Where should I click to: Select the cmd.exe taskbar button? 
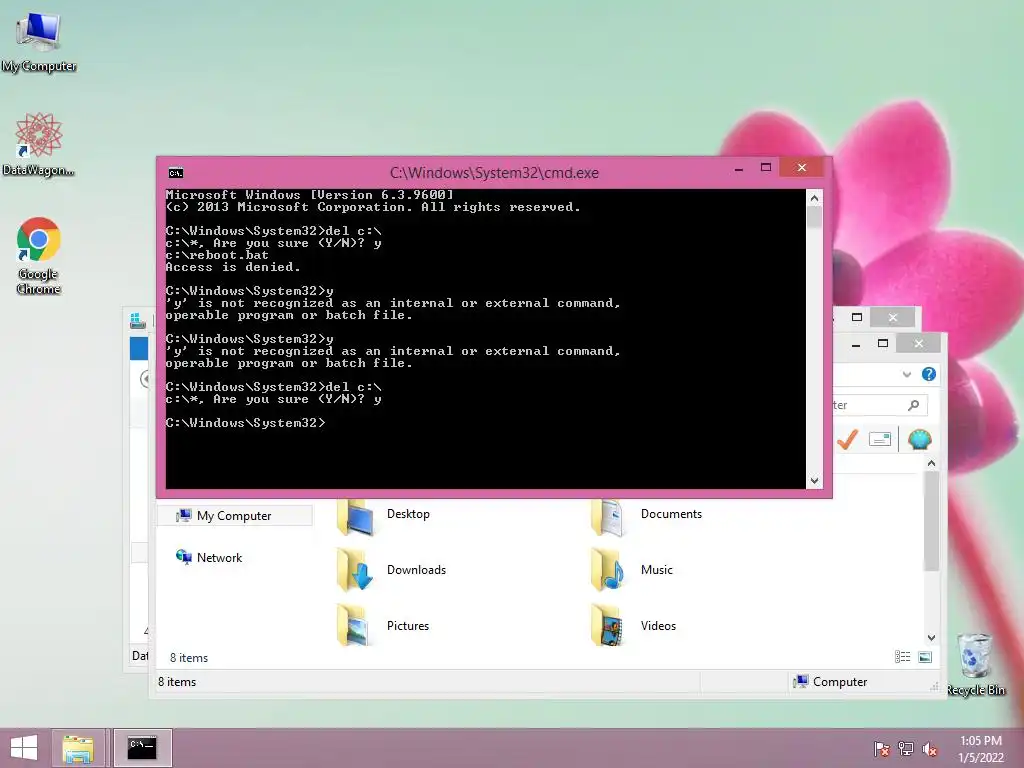142,748
